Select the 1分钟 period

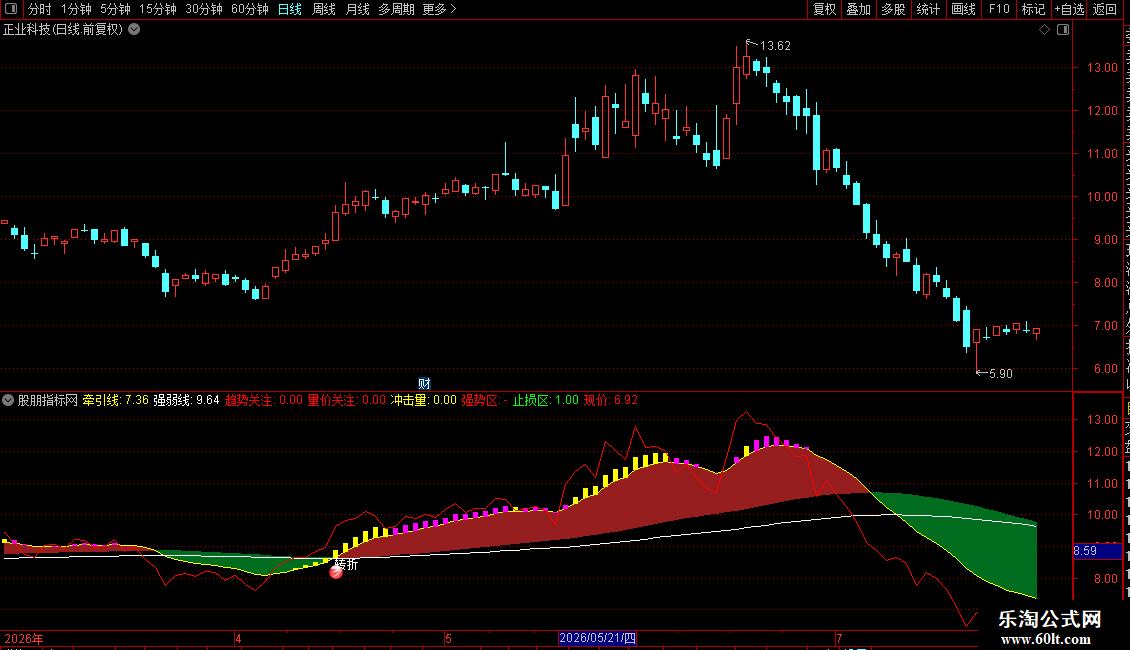pos(76,9)
